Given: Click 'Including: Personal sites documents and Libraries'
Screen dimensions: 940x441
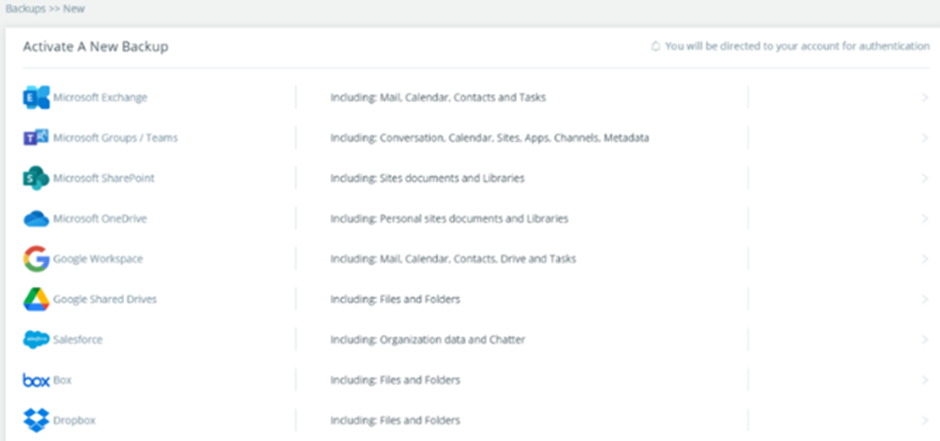Looking at the screenshot, I should pyautogui.click(x=450, y=219).
